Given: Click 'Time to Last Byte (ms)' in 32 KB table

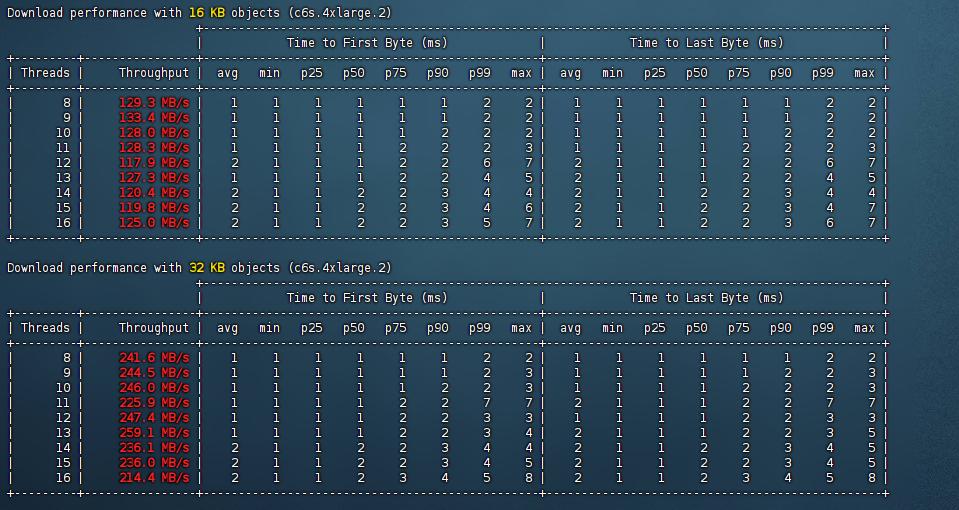Looking at the screenshot, I should [x=706, y=298].
